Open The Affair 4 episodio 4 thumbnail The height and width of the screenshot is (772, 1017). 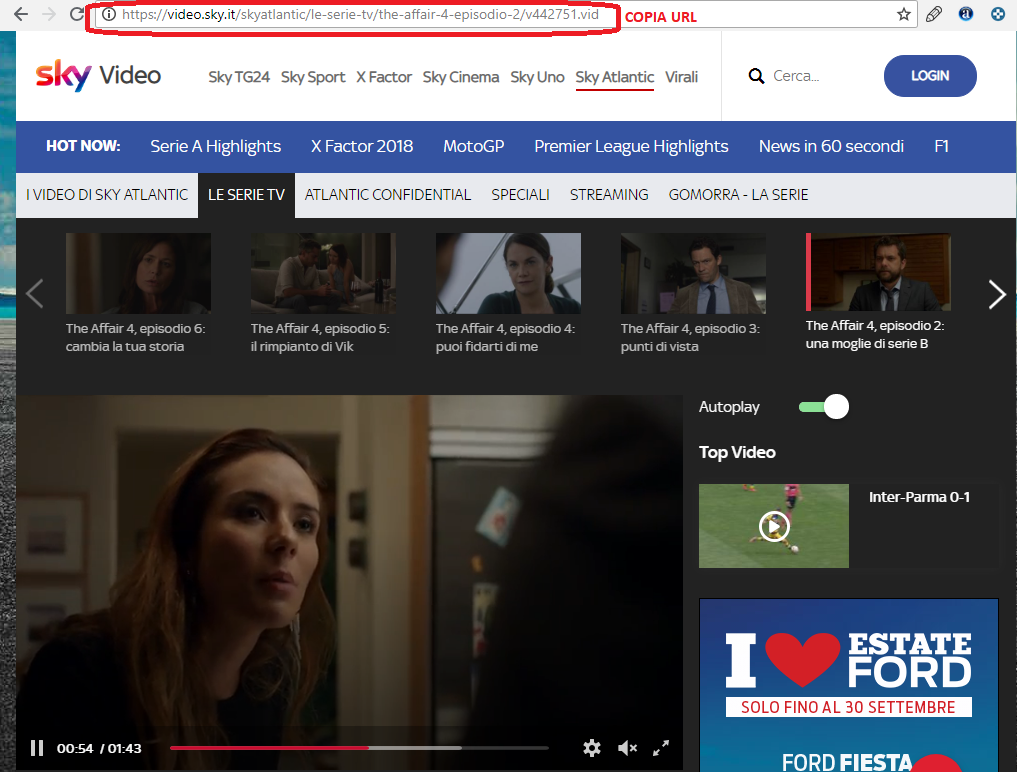pyautogui.click(x=508, y=273)
